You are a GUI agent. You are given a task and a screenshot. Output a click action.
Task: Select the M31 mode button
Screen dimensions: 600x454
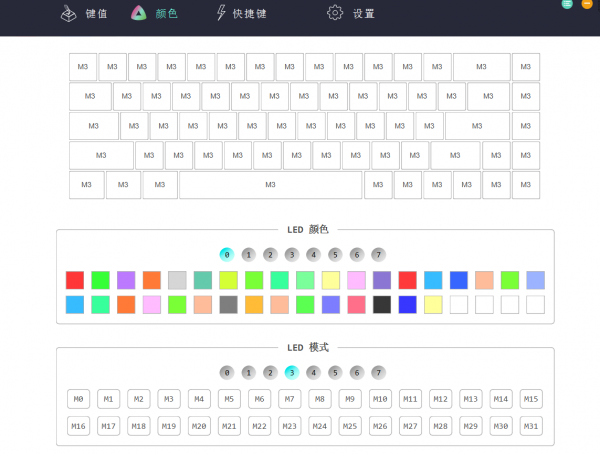coord(531,426)
